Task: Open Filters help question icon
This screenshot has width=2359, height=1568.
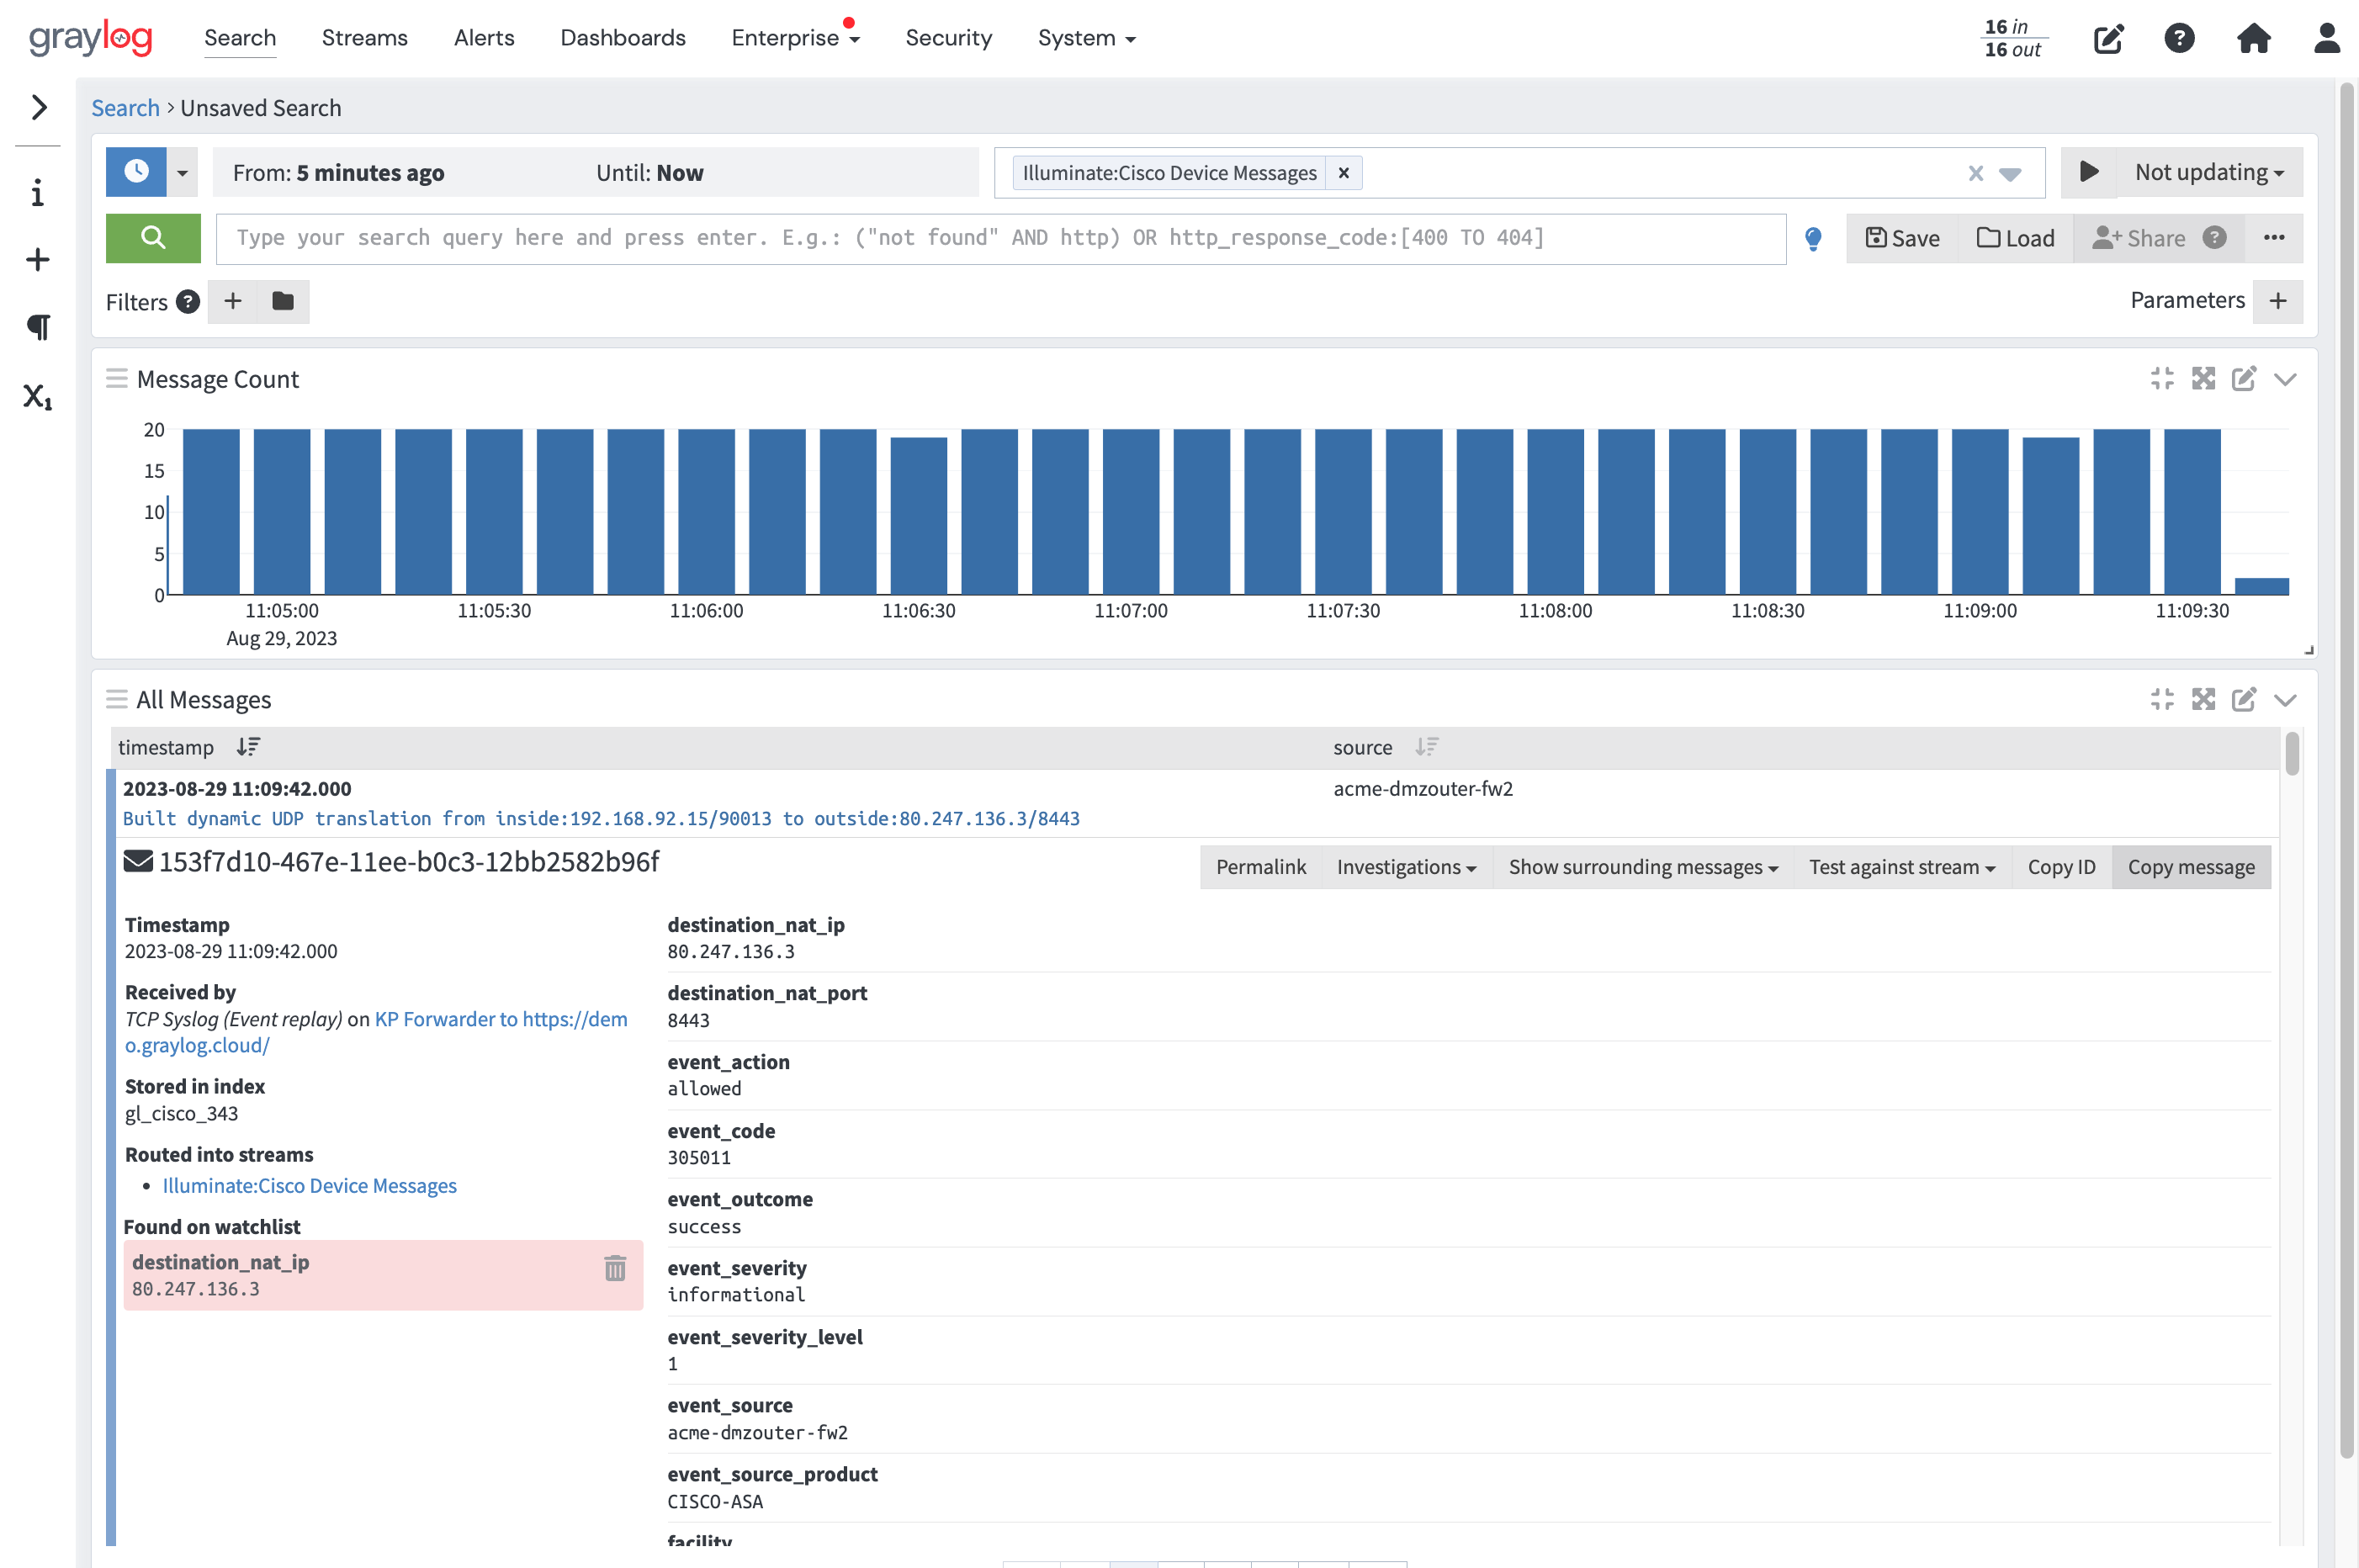Action: [188, 301]
